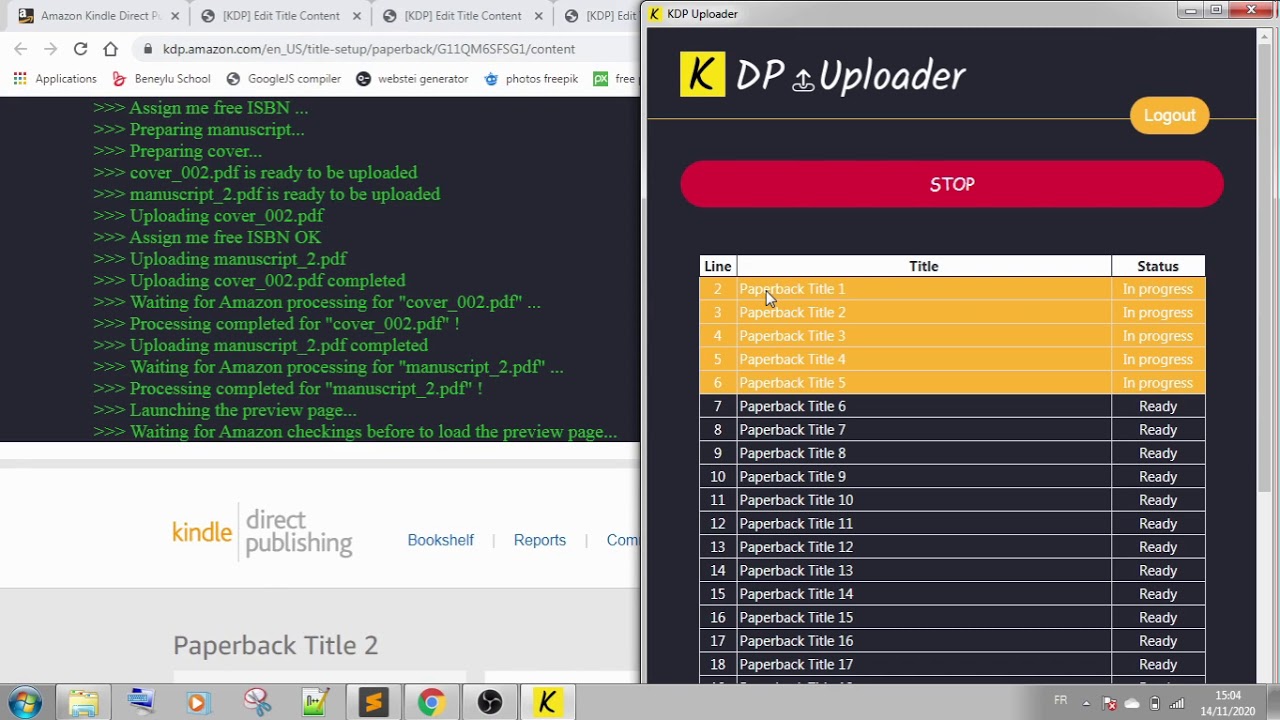The width and height of the screenshot is (1280, 720).
Task: Go back in the Chrome browser
Action: click(21, 48)
